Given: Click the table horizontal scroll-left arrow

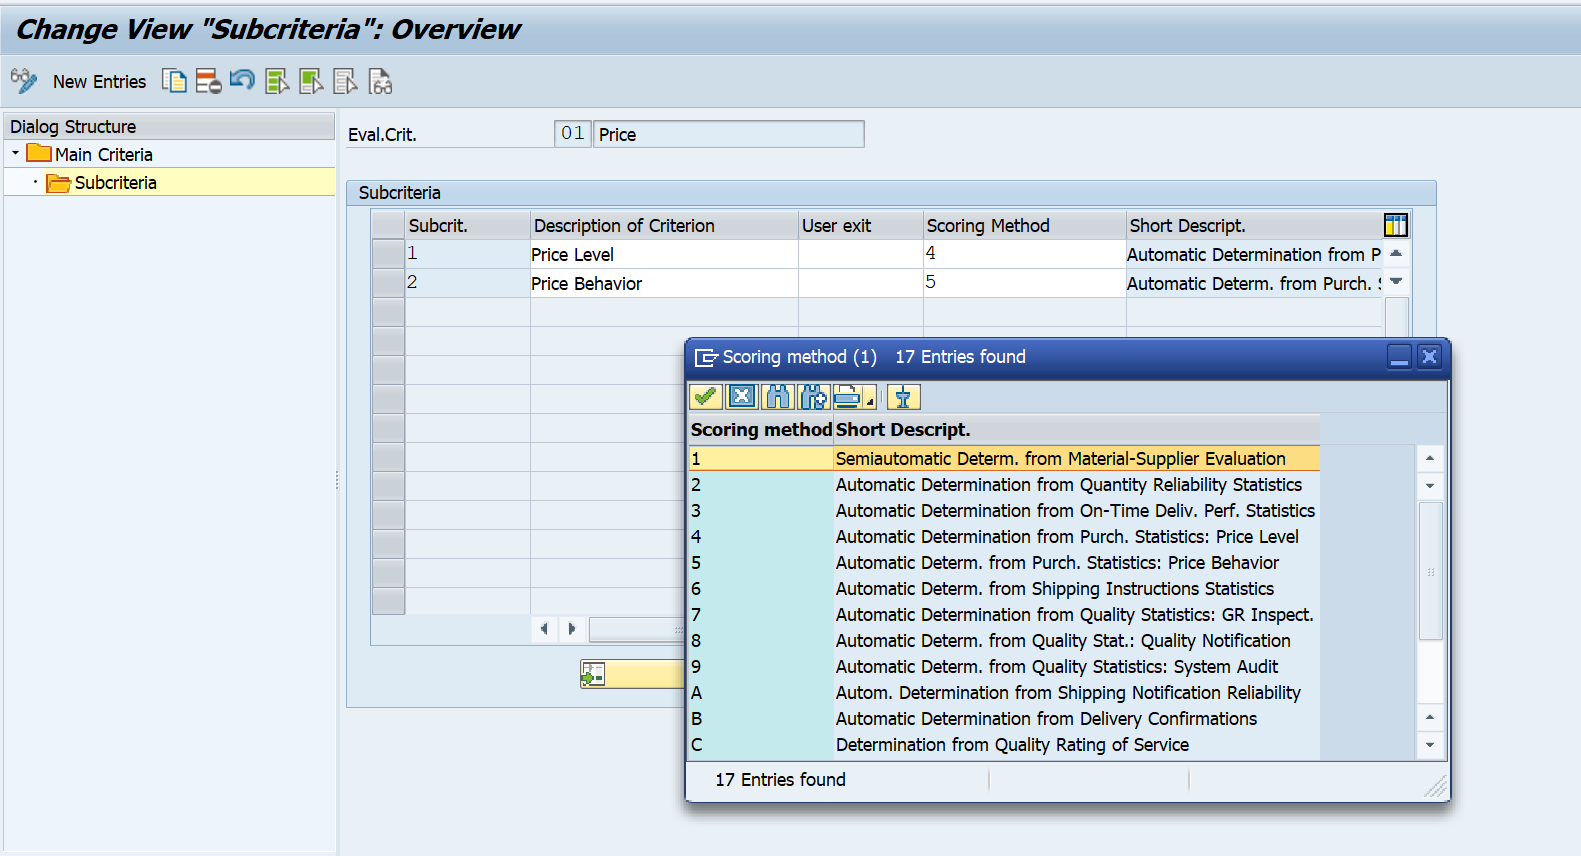Looking at the screenshot, I should coord(544,629).
